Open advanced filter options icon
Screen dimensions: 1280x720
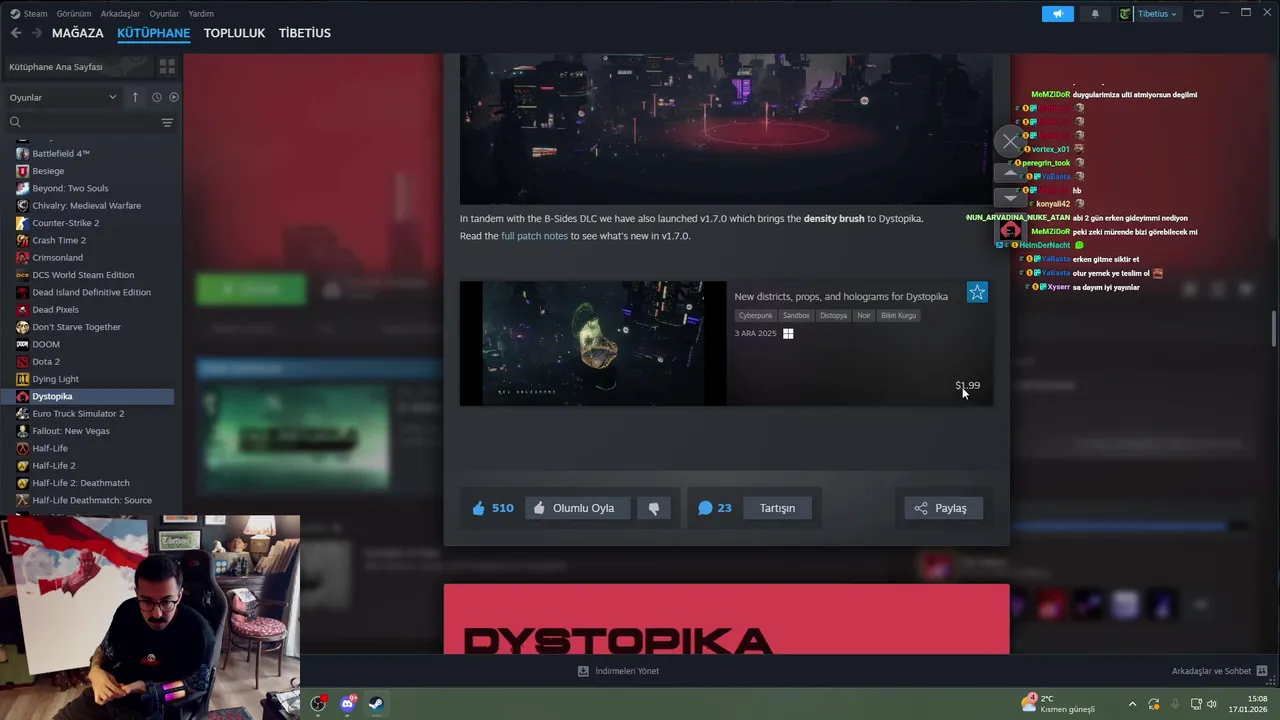(167, 122)
